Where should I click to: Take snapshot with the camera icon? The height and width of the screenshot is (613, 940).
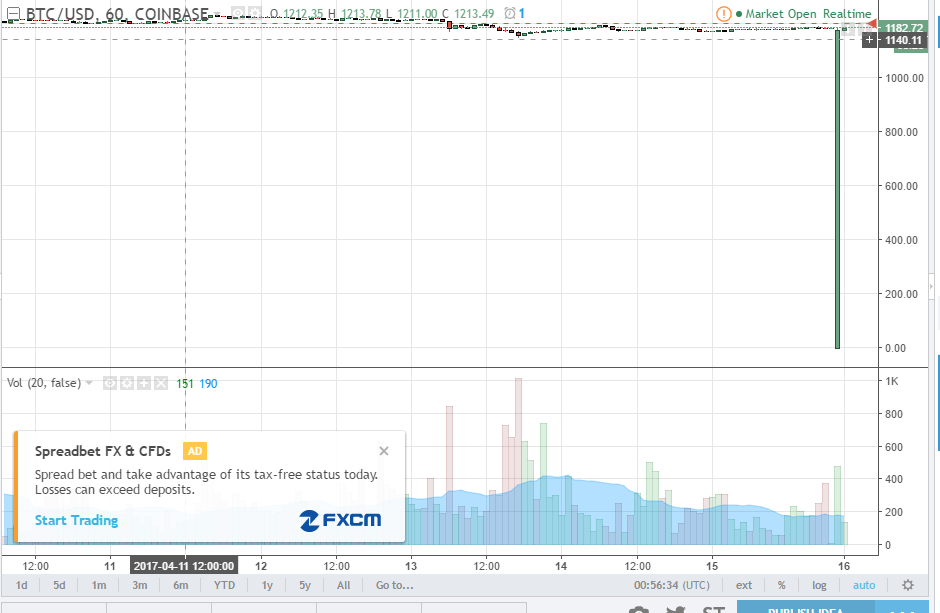click(639, 609)
